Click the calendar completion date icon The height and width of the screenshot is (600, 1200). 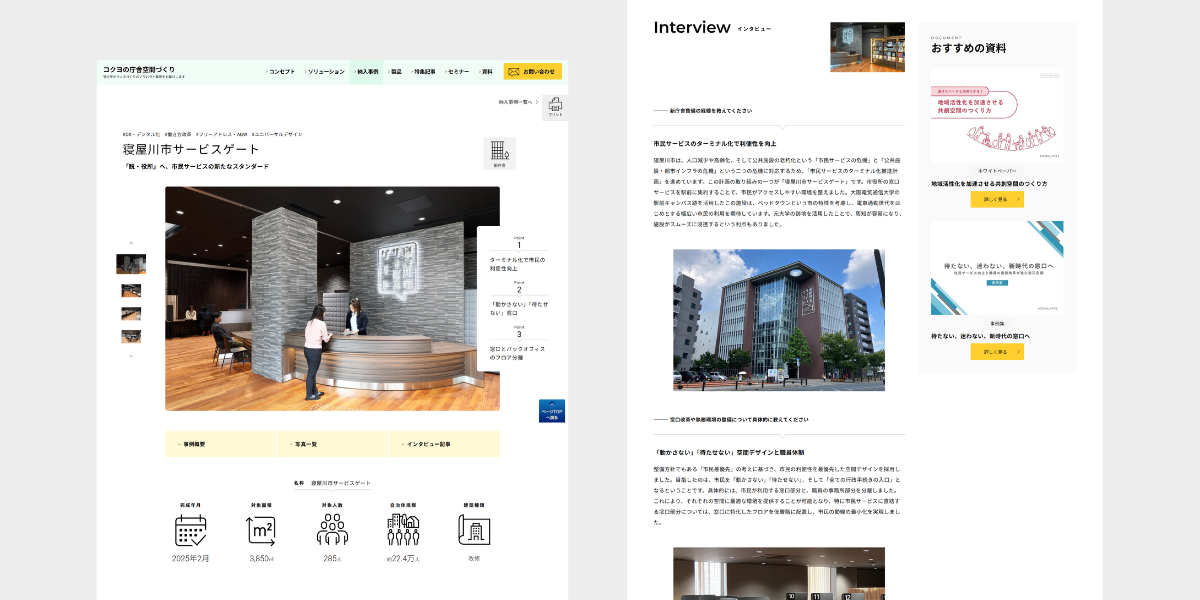tap(190, 530)
